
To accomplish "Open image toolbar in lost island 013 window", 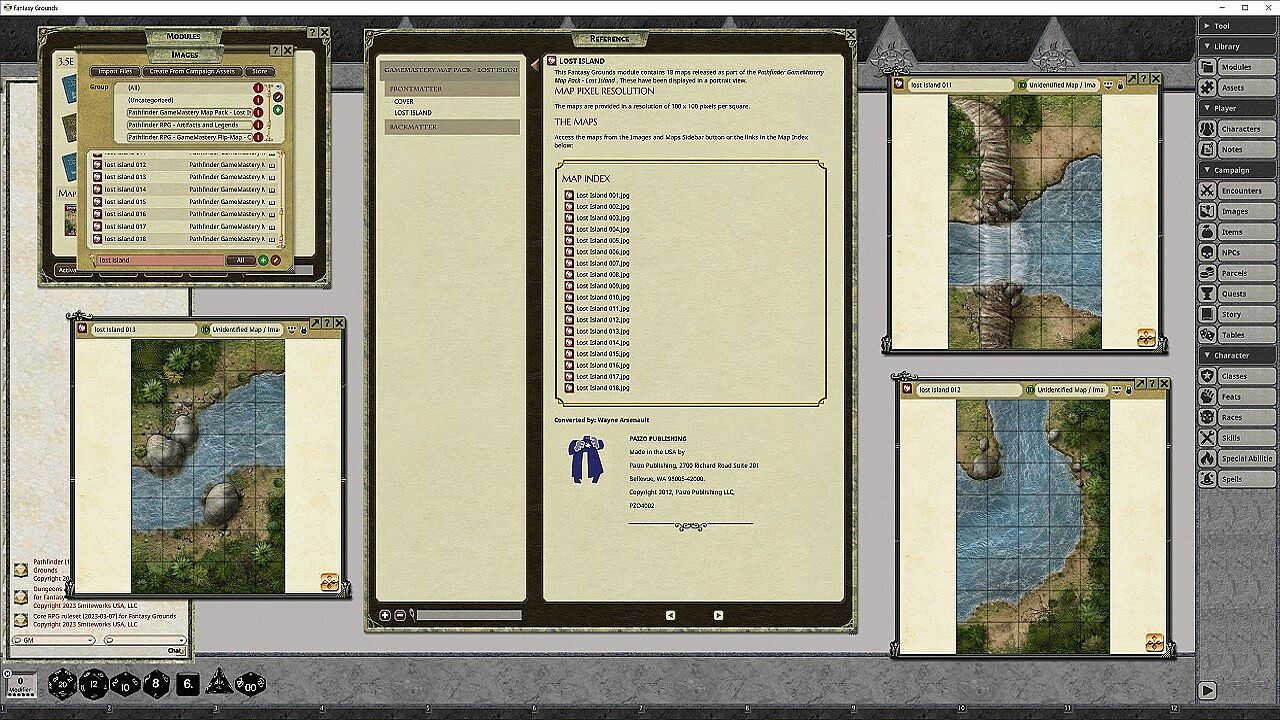I will (329, 582).
